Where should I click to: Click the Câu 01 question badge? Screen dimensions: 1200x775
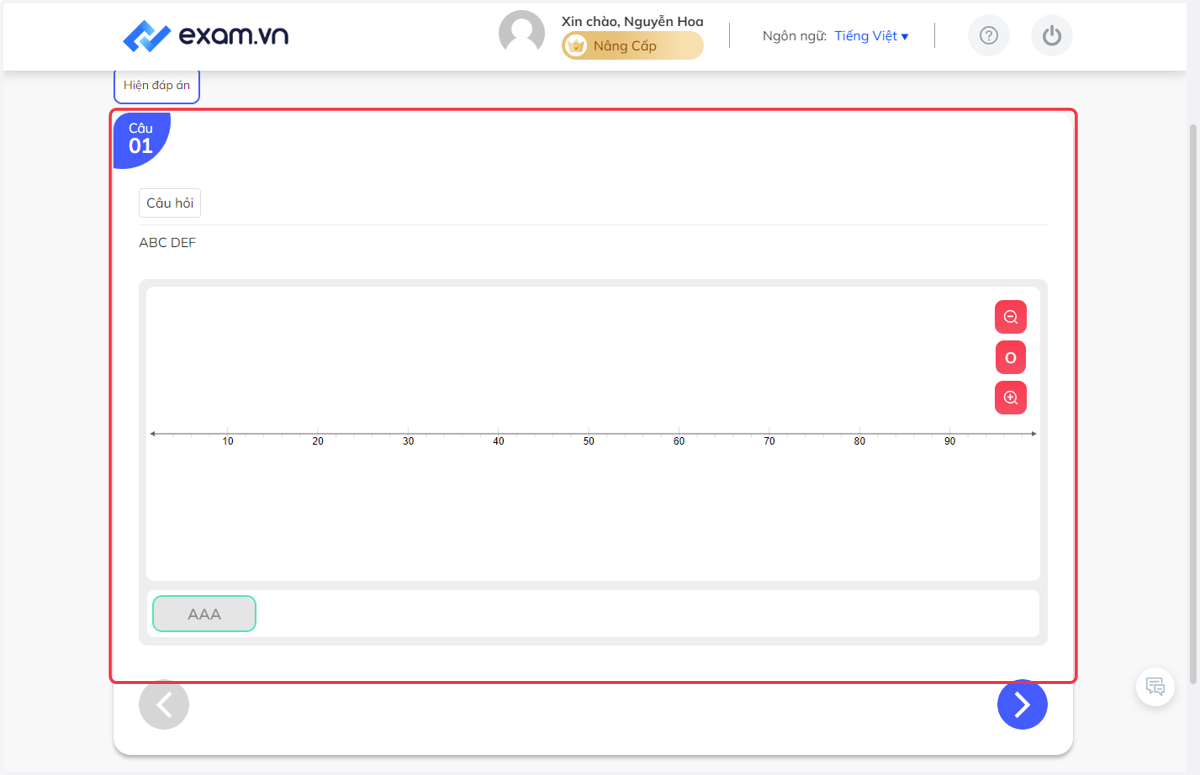(141, 139)
